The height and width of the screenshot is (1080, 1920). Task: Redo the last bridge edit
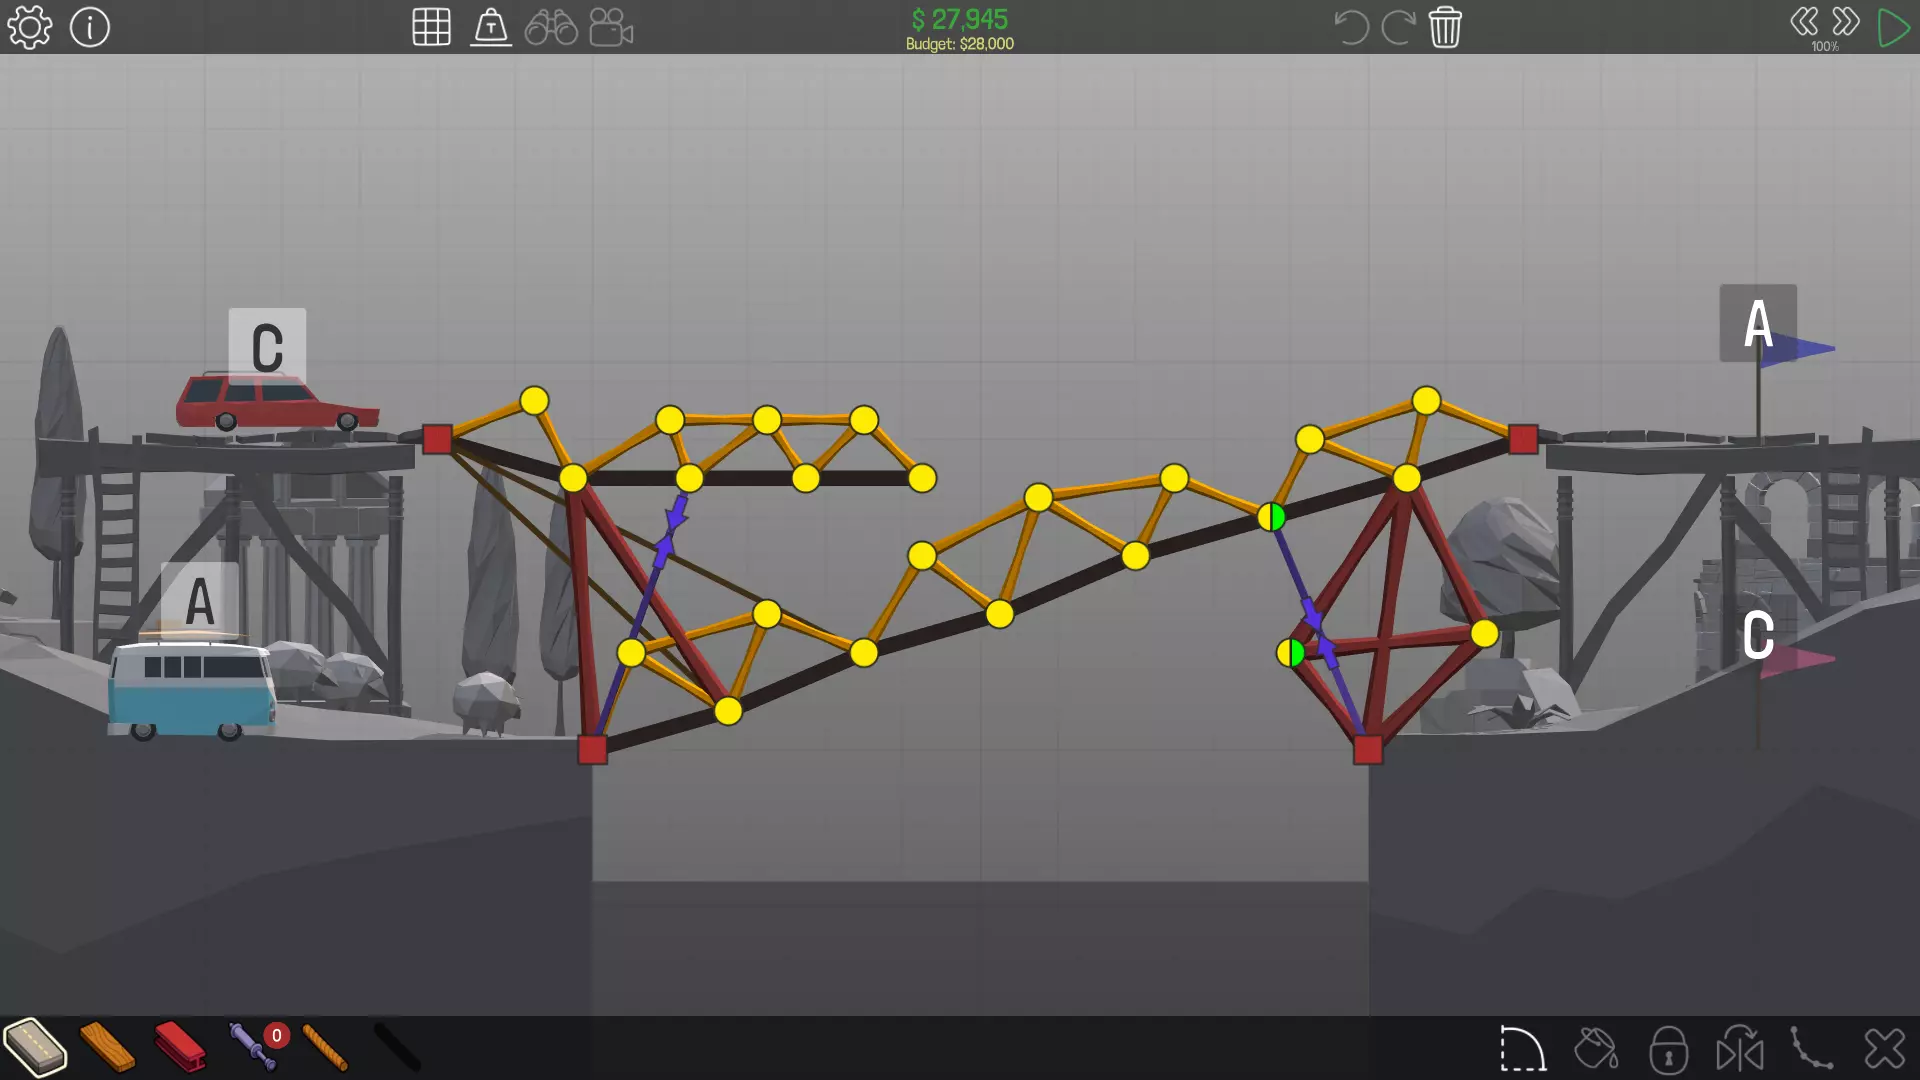click(1398, 27)
